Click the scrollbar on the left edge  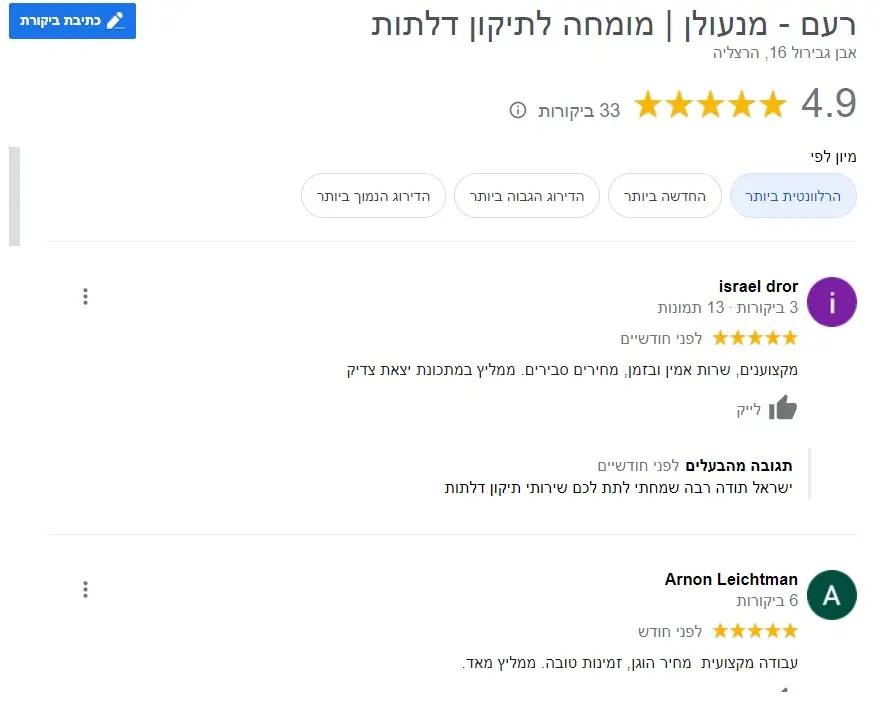tap(14, 195)
